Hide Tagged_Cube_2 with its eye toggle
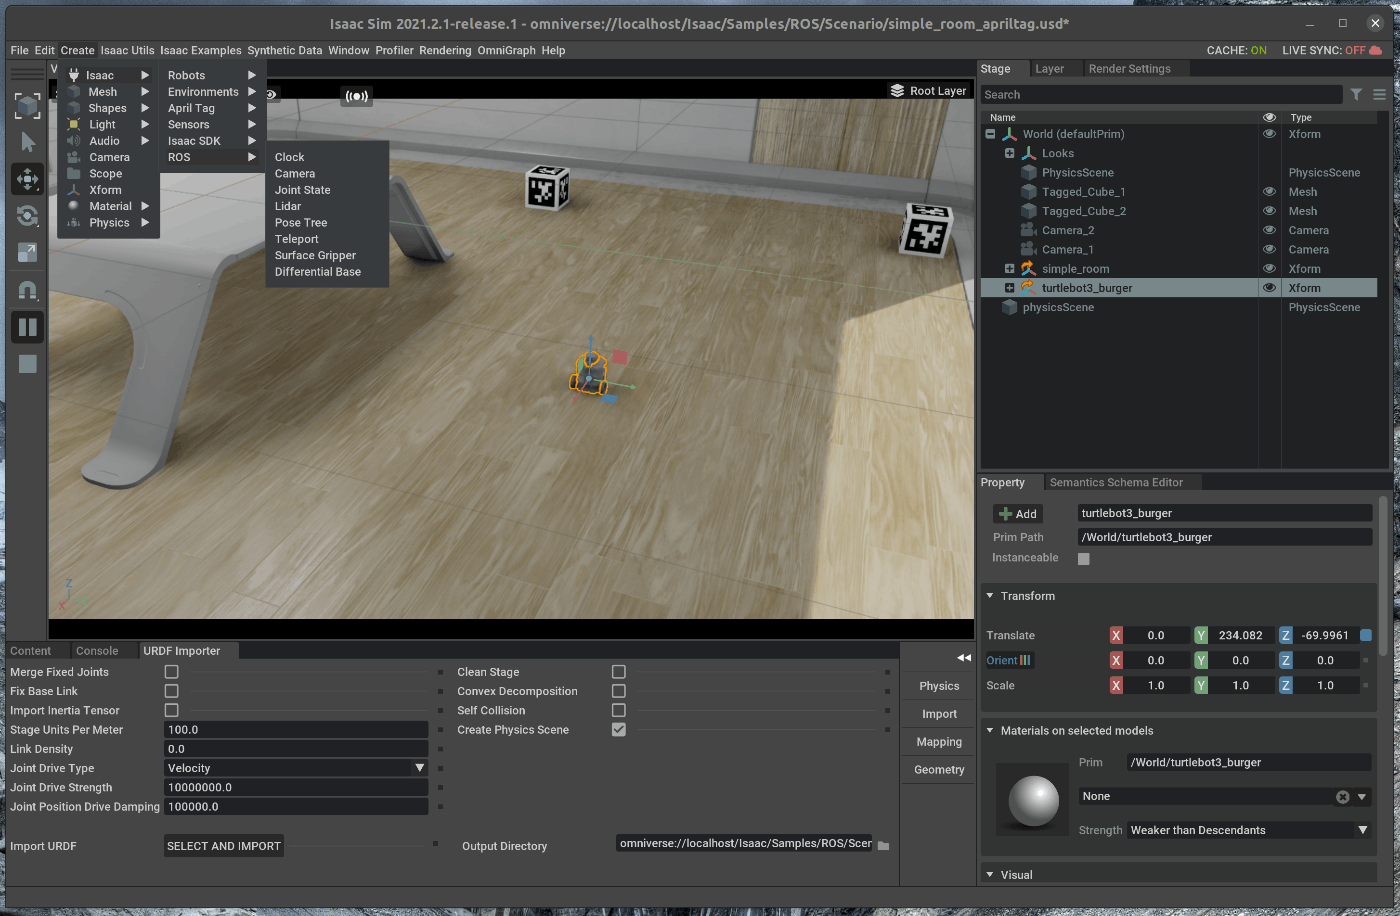 [x=1269, y=211]
